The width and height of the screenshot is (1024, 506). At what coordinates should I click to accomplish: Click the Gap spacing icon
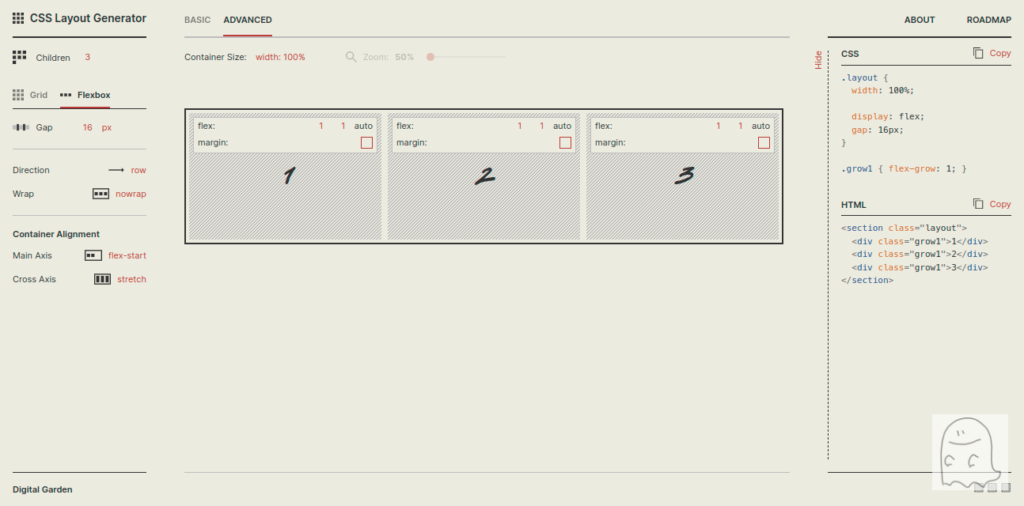point(21,127)
